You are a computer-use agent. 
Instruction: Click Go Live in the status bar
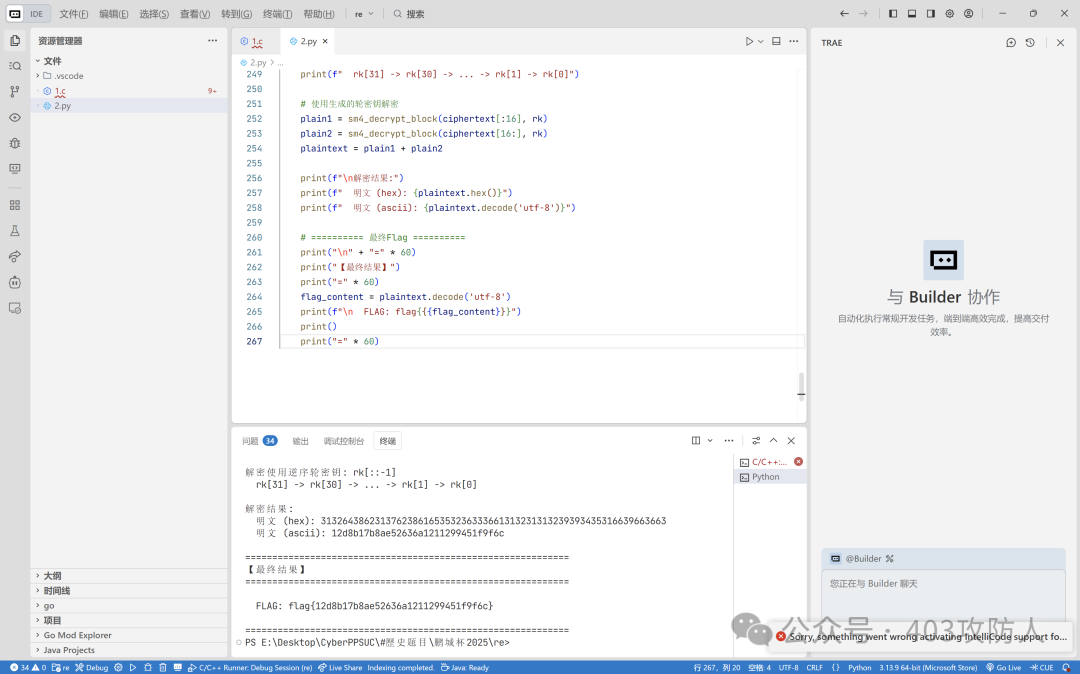1003,667
